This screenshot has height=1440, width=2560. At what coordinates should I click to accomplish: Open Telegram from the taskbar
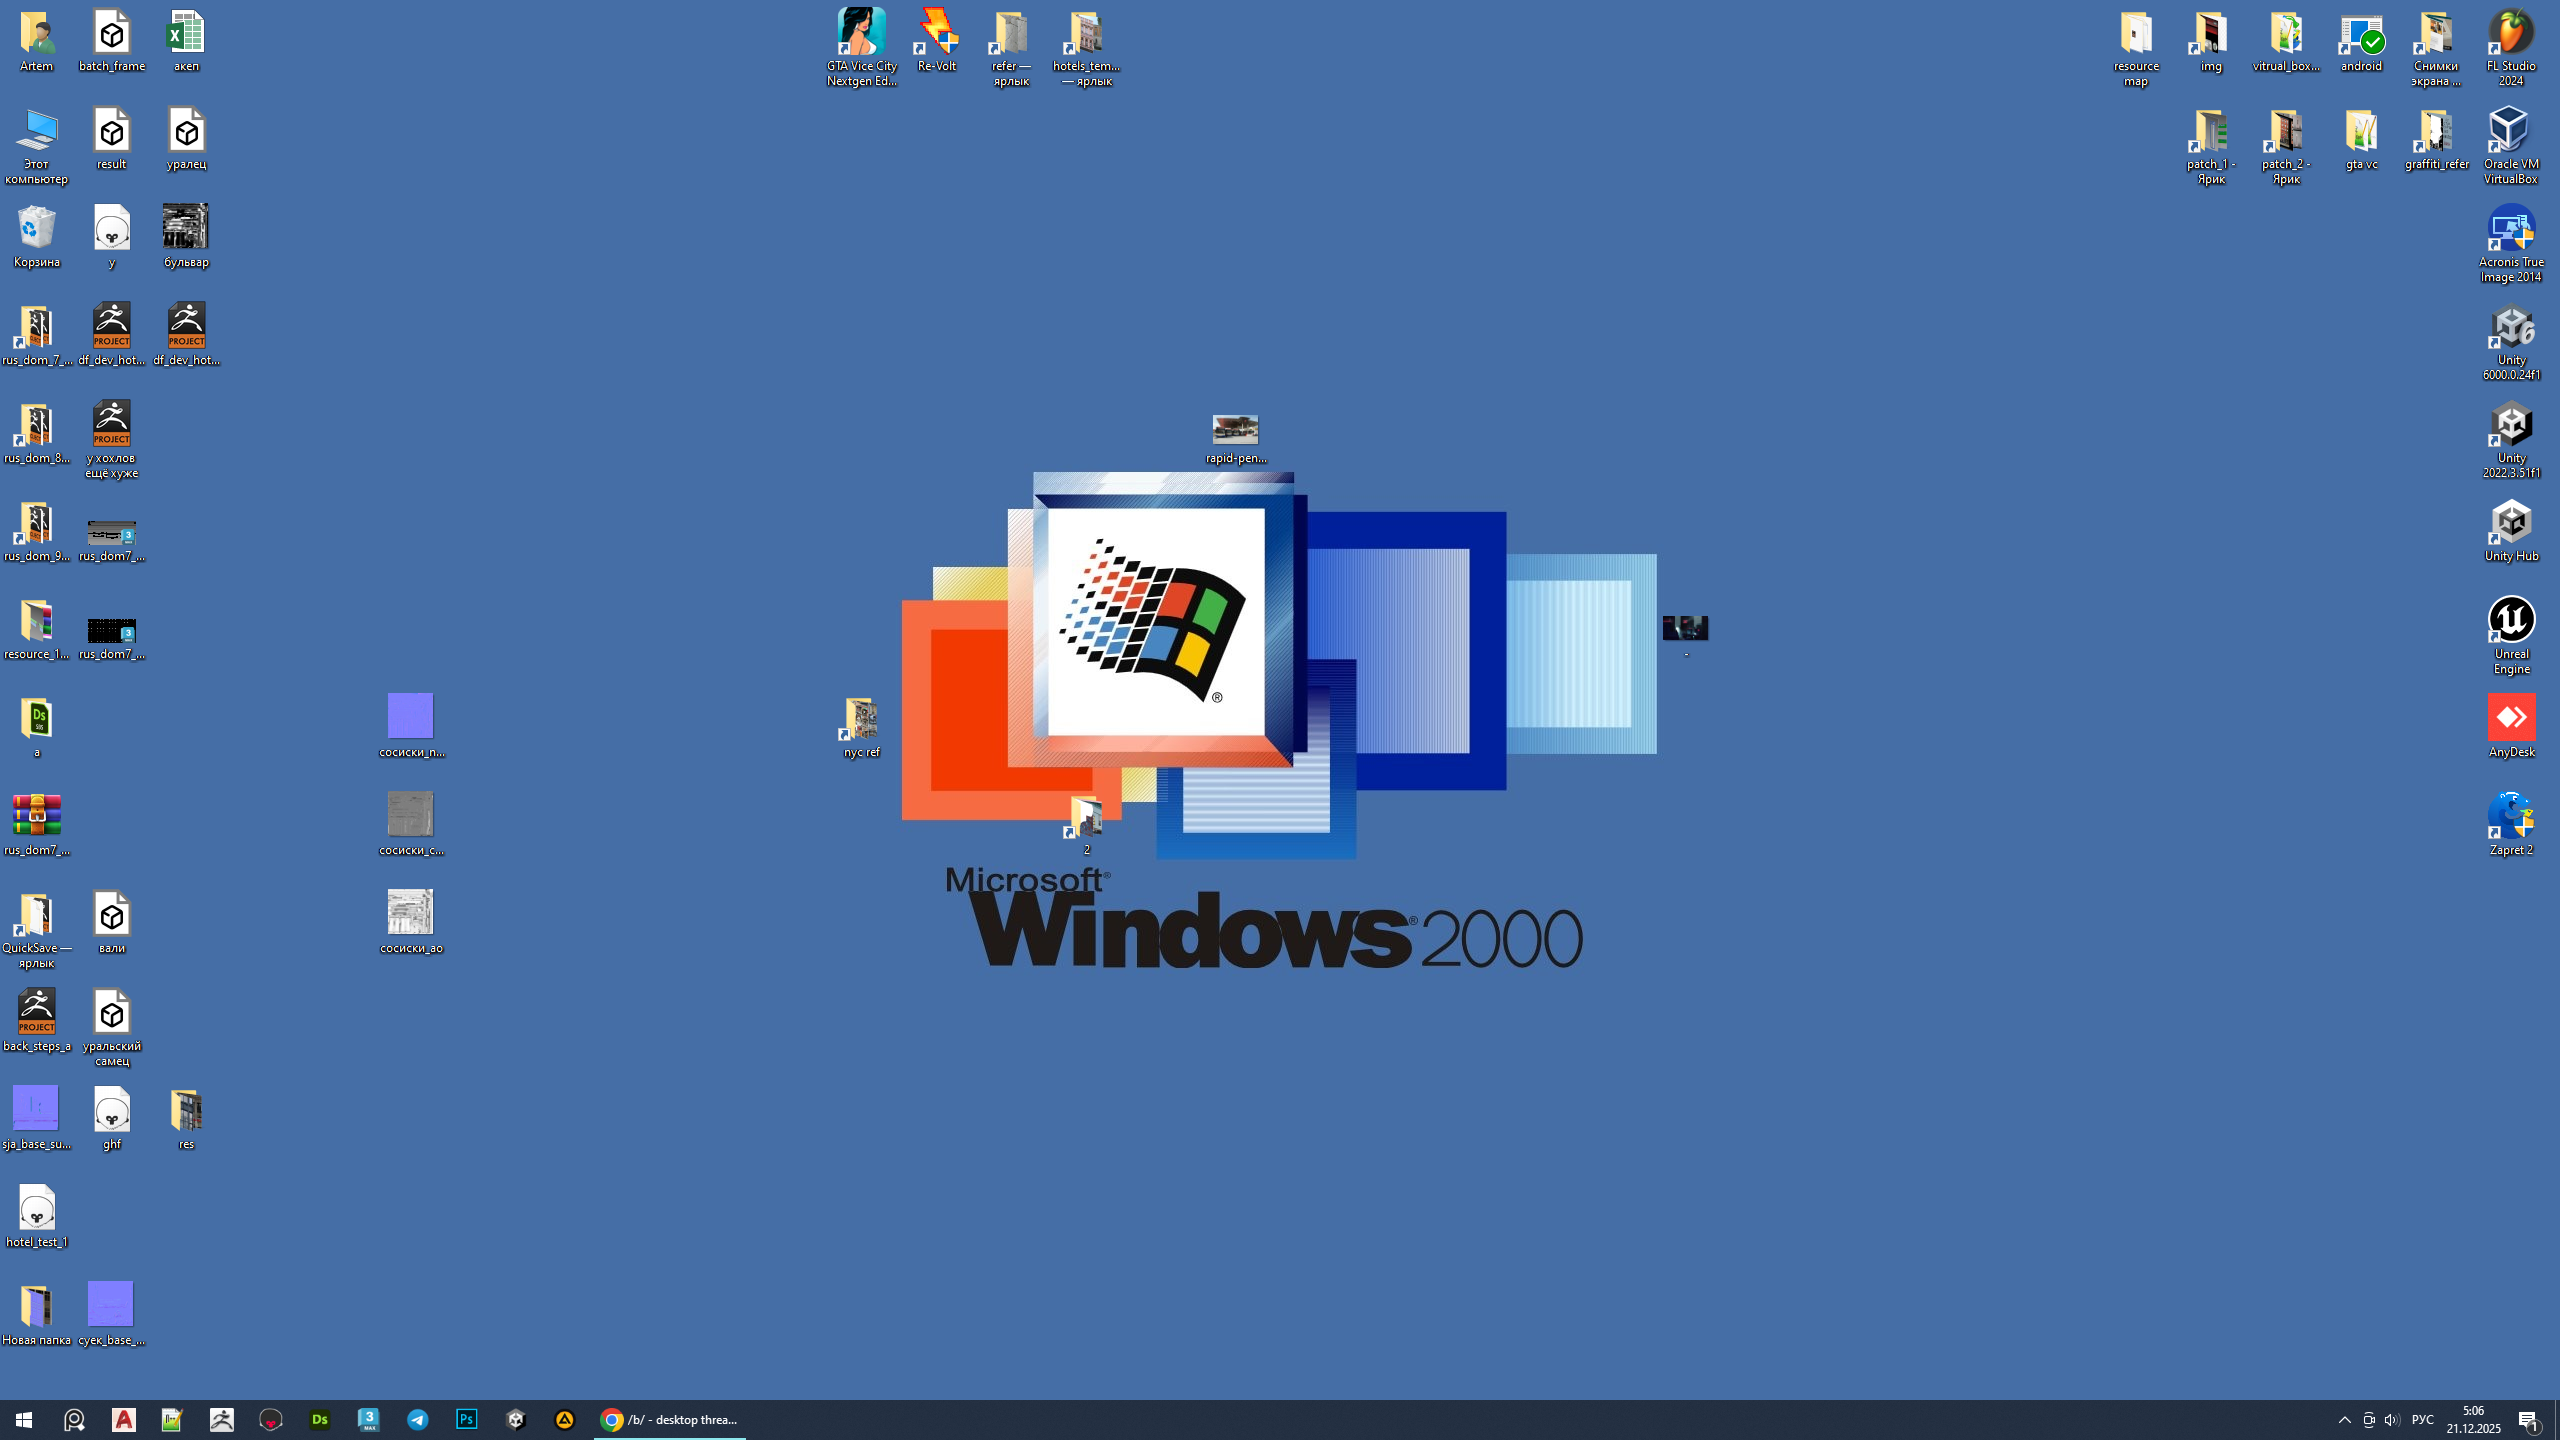pos(418,1419)
